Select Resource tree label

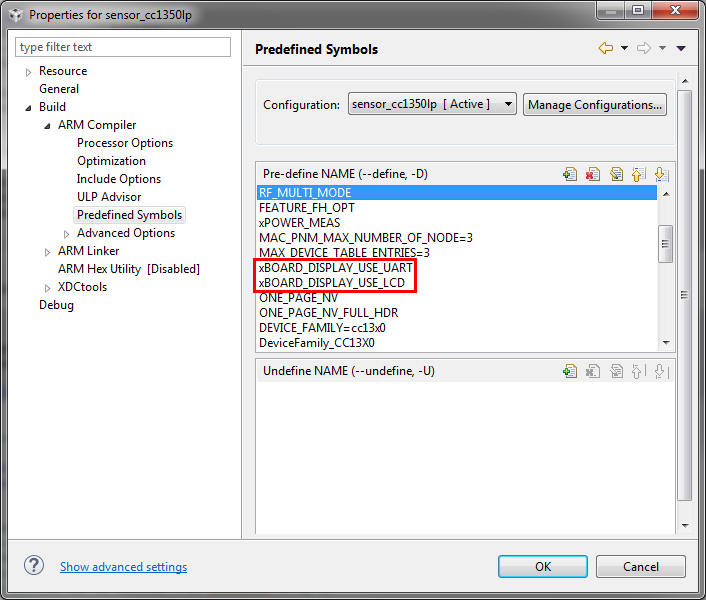63,71
